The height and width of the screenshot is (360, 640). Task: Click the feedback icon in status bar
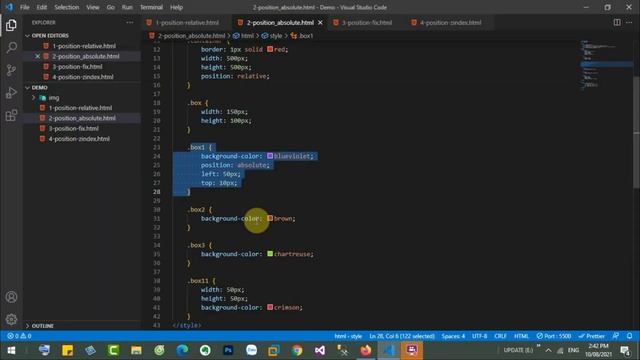616,336
